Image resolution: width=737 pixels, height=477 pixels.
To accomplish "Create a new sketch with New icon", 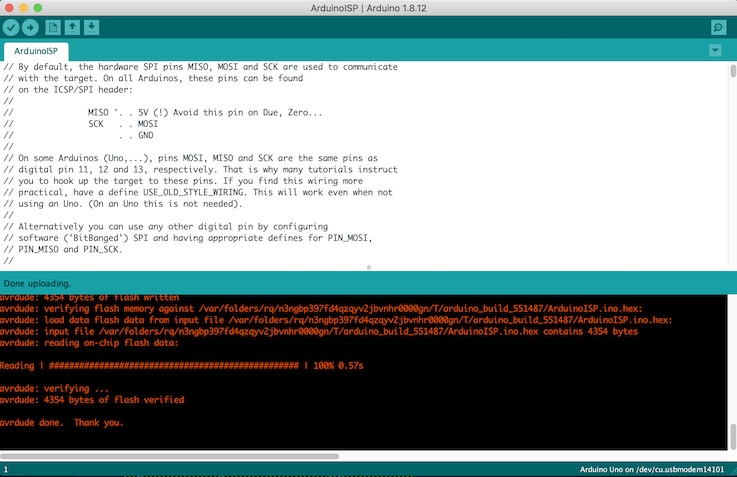I will coord(53,28).
